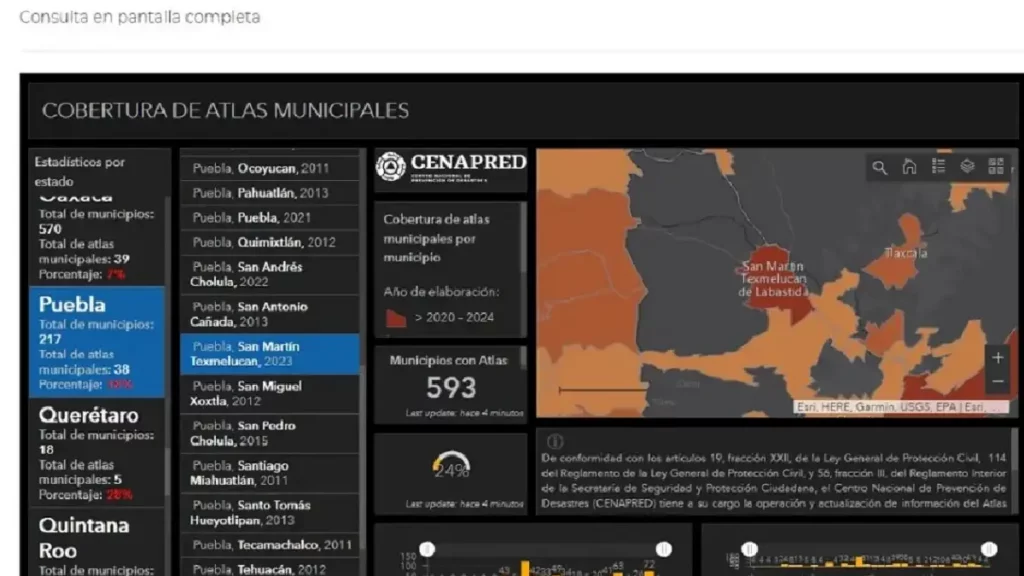Select Puebla, Pahuatlán, 2013 row
The height and width of the screenshot is (576, 1024).
tap(269, 193)
